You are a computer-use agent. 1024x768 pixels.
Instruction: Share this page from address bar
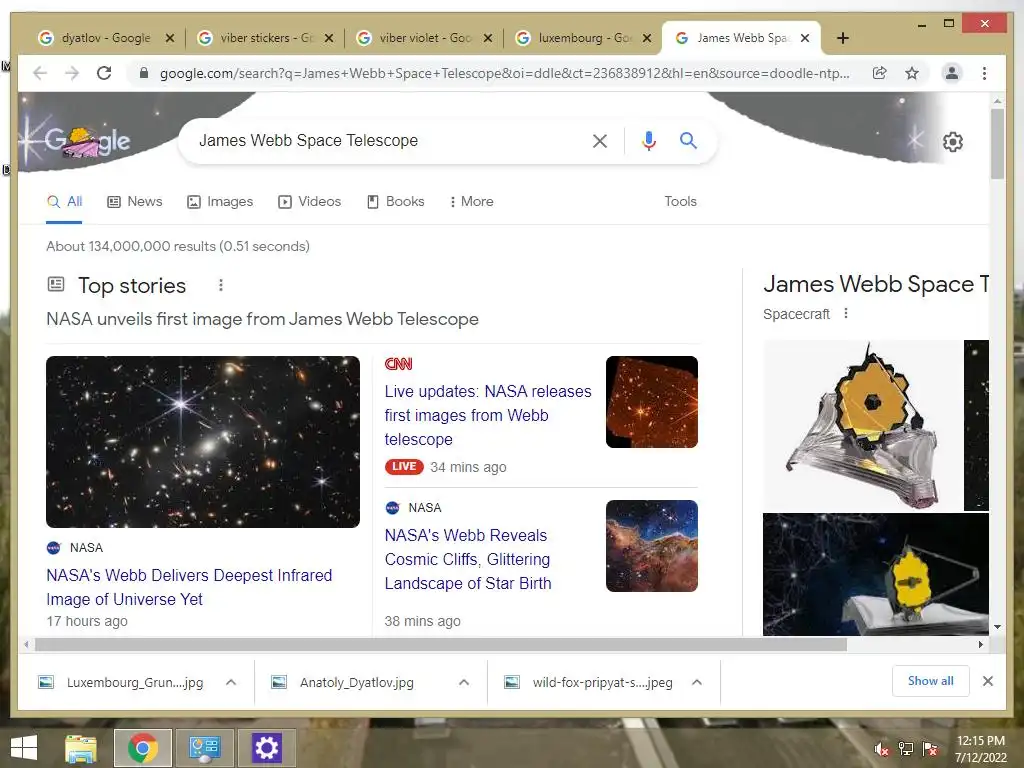(x=880, y=73)
